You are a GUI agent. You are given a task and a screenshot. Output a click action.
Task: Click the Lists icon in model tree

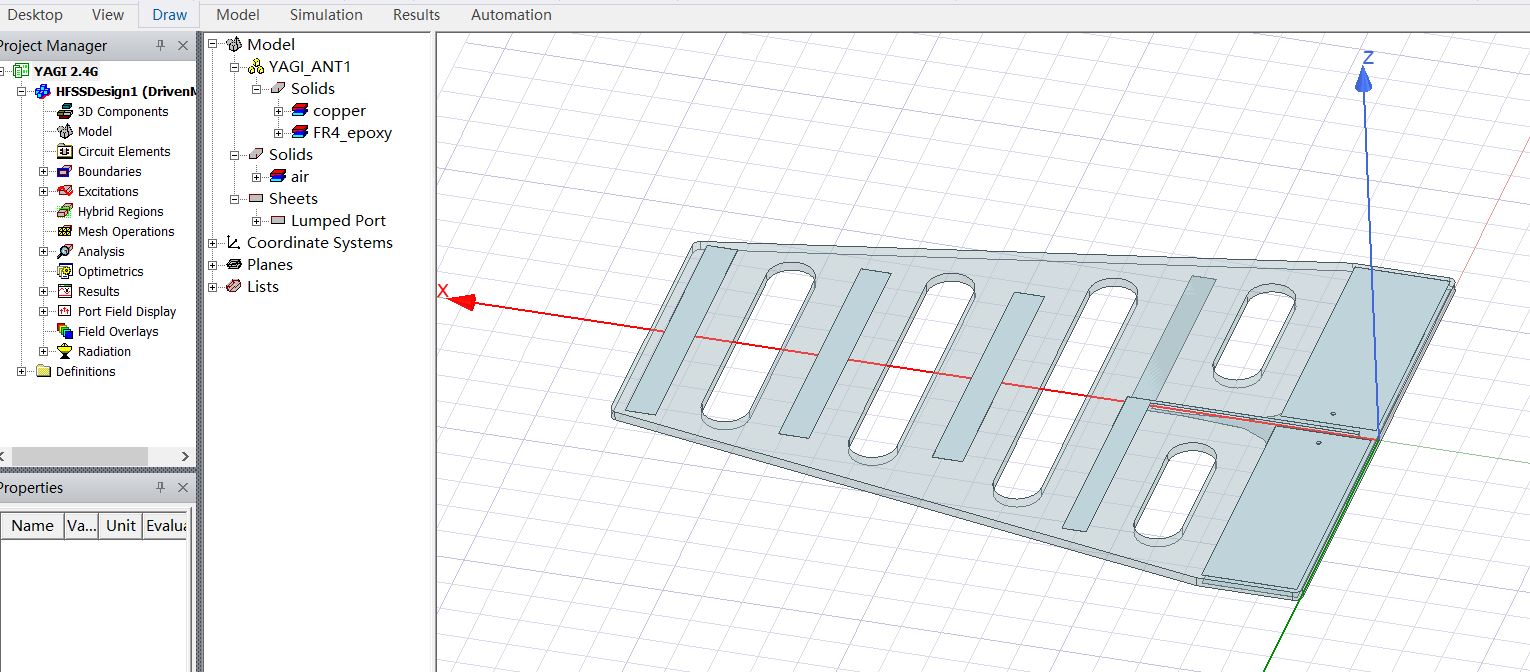(234, 287)
